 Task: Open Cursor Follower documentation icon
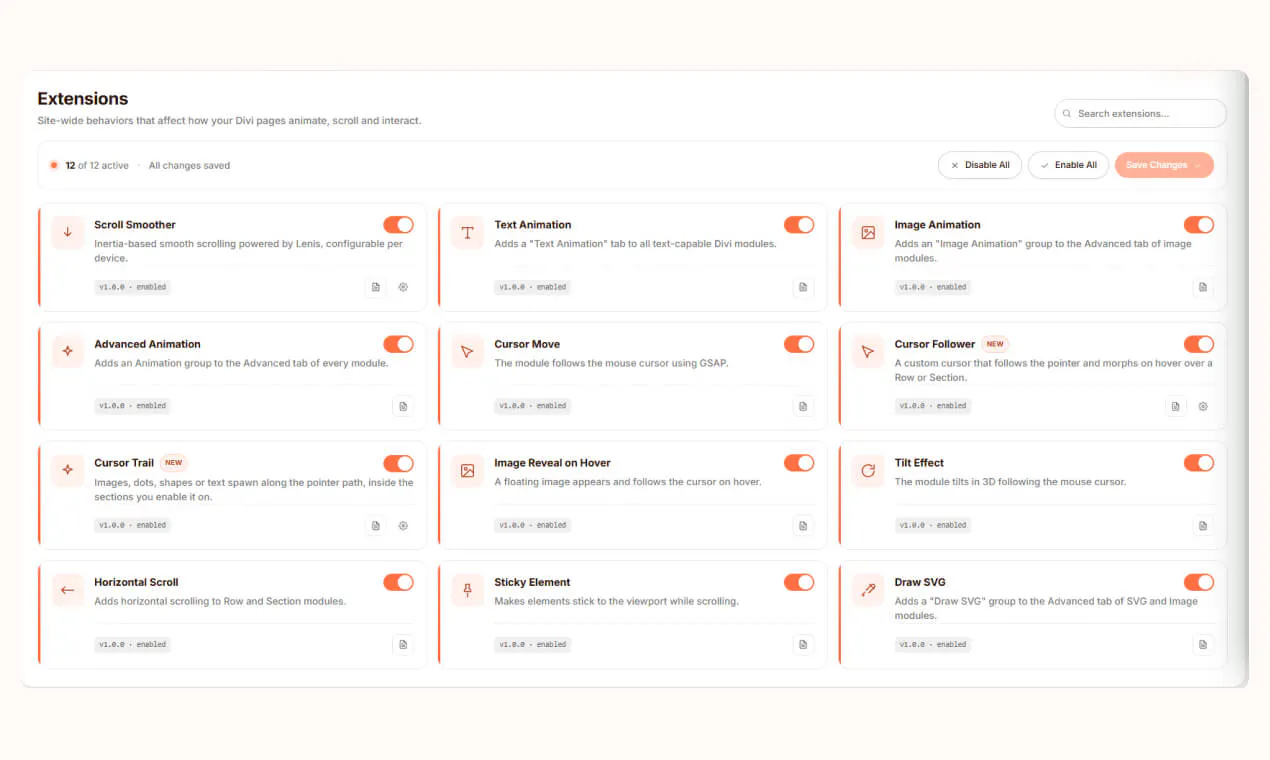(1176, 406)
